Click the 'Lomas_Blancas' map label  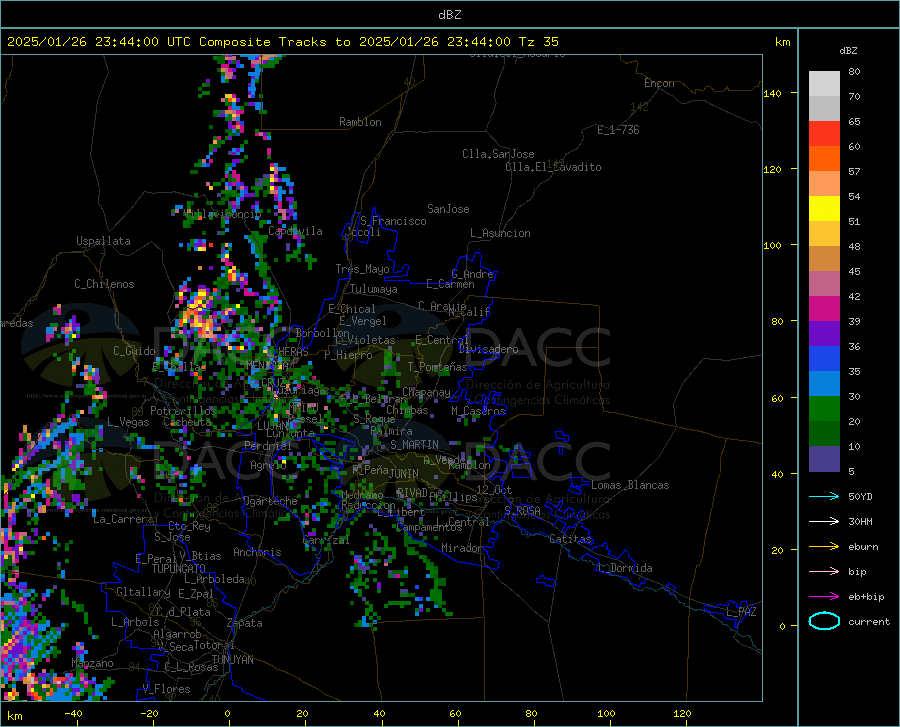click(x=630, y=485)
